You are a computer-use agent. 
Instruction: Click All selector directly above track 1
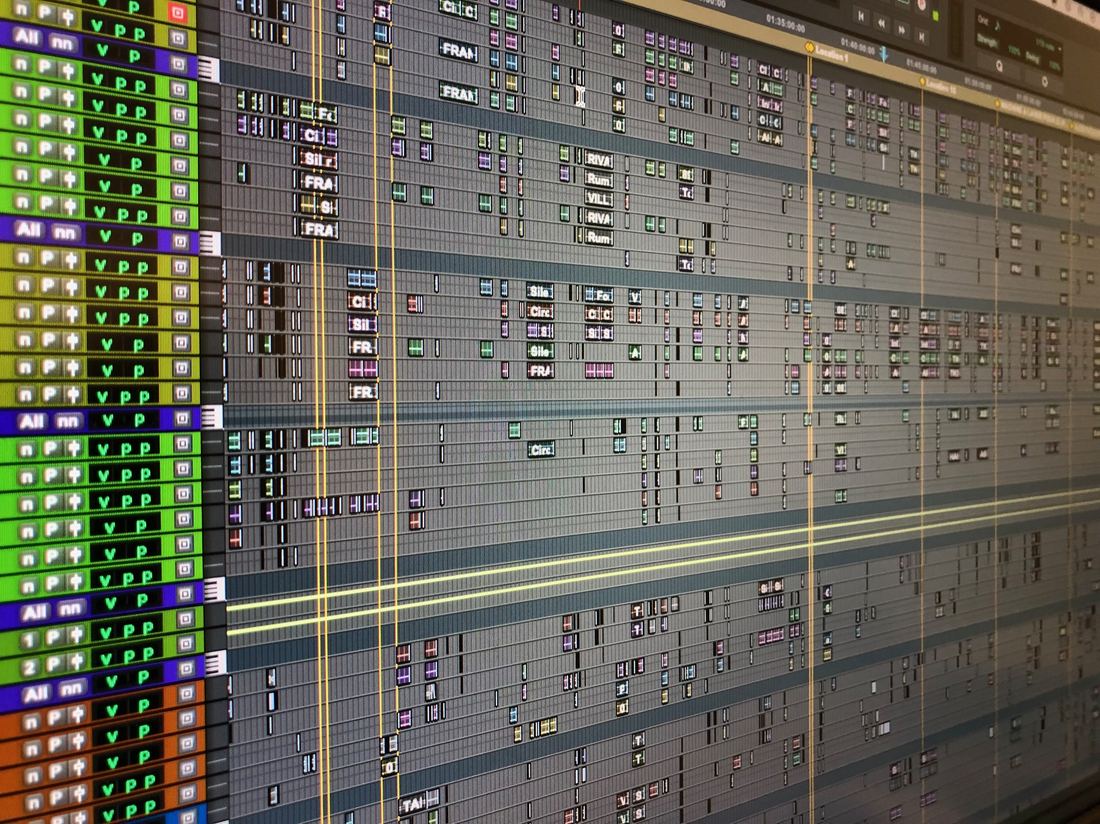click(34, 614)
